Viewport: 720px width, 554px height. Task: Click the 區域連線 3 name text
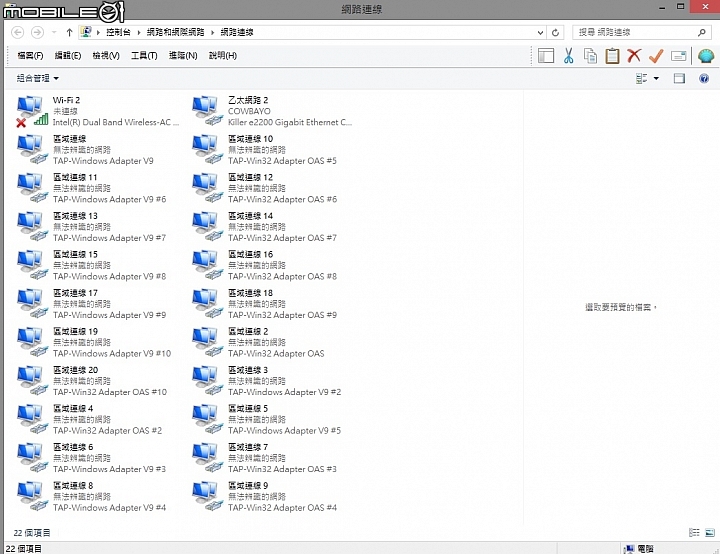[248, 370]
